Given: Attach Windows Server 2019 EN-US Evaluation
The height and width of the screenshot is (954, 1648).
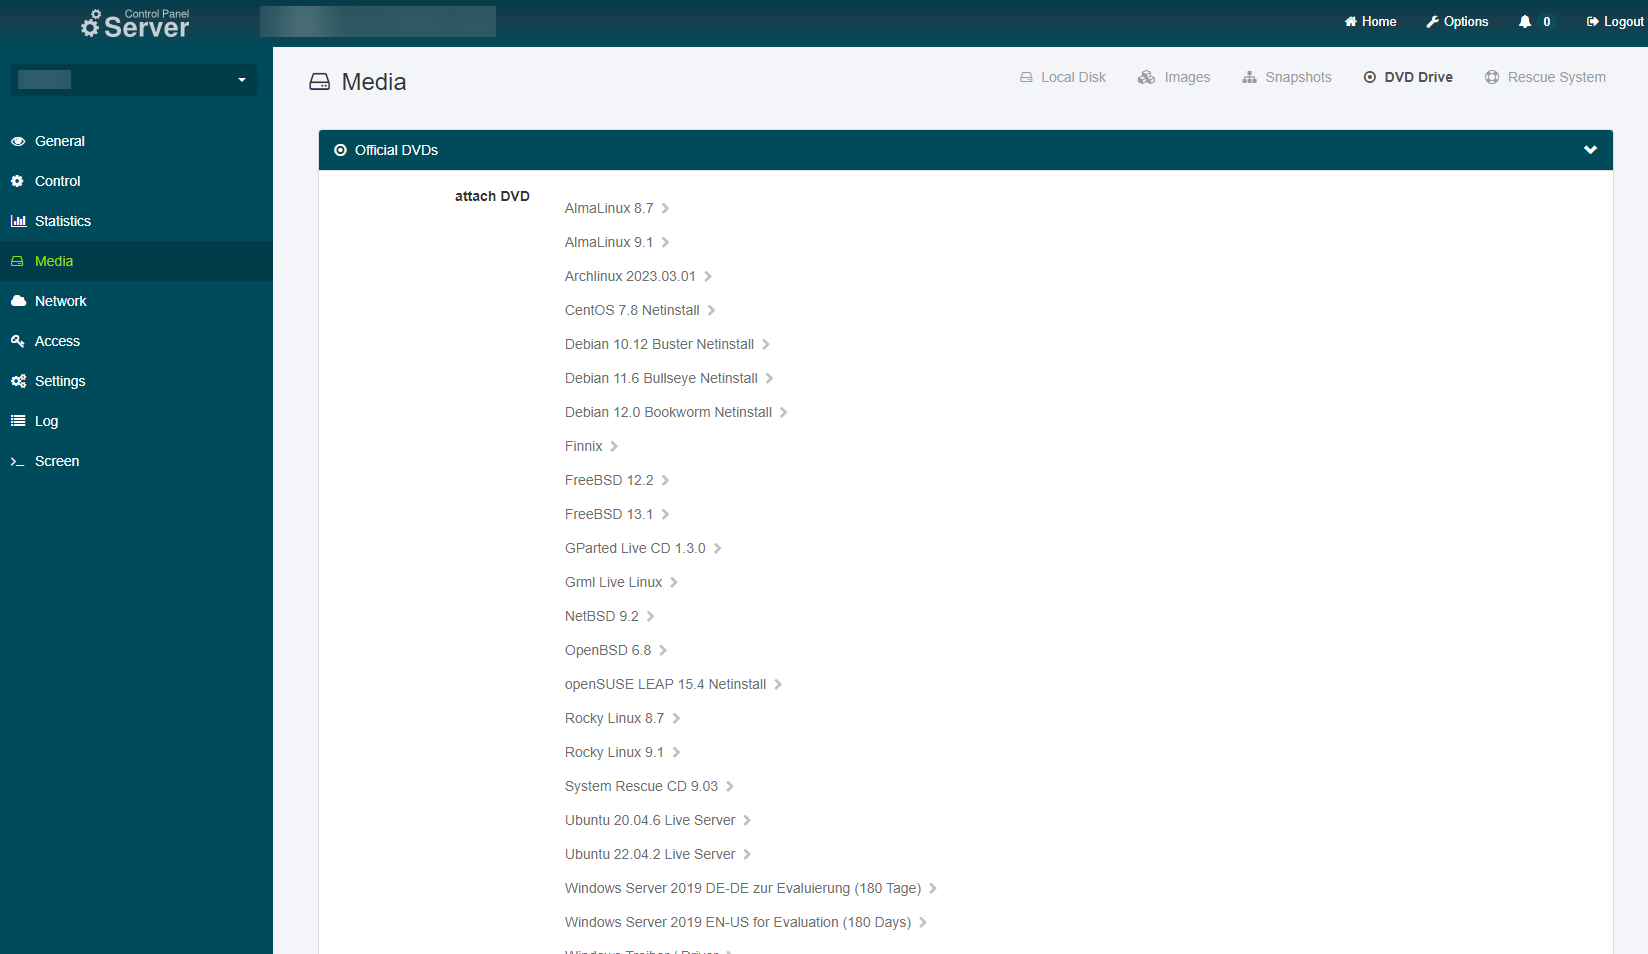Looking at the screenshot, I should coord(746,922).
